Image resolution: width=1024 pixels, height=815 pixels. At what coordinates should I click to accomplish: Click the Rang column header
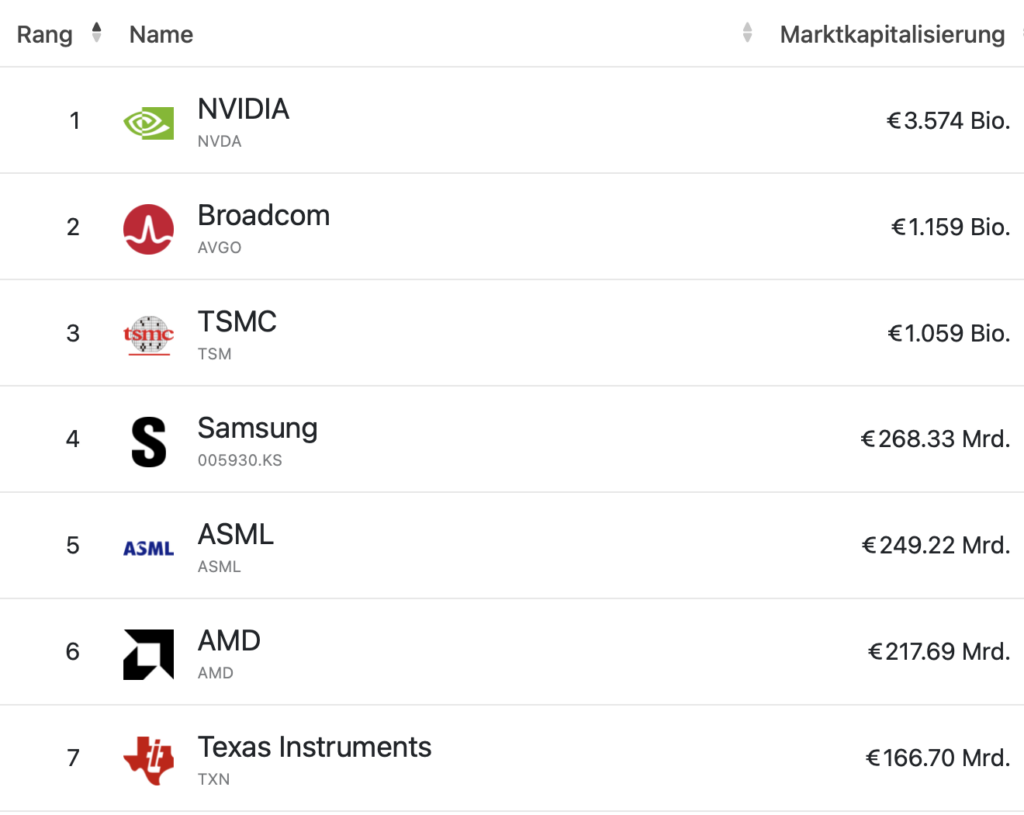[44, 35]
